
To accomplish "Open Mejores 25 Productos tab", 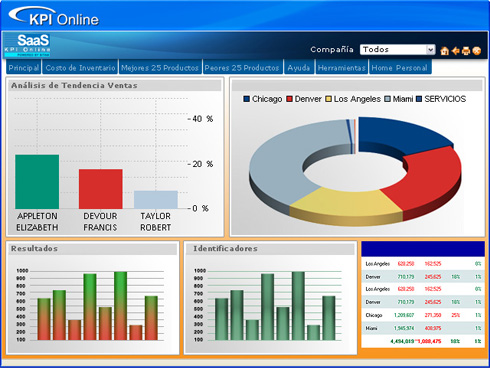I will pyautogui.click(x=160, y=67).
